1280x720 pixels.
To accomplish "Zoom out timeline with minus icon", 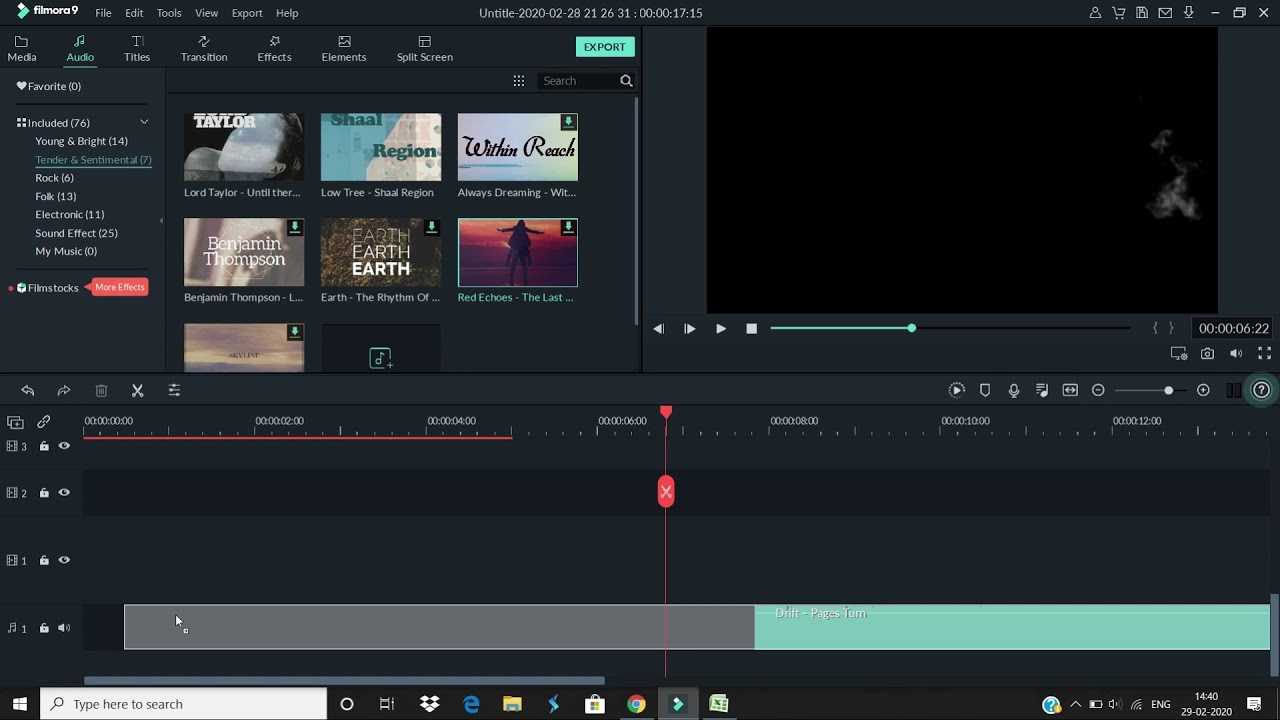I will (1098, 390).
